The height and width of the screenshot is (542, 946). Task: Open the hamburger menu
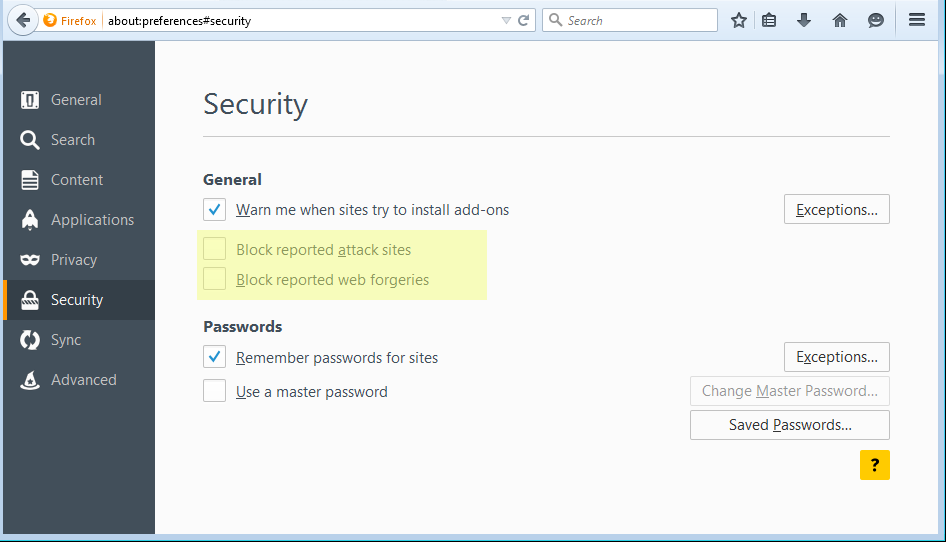[917, 20]
